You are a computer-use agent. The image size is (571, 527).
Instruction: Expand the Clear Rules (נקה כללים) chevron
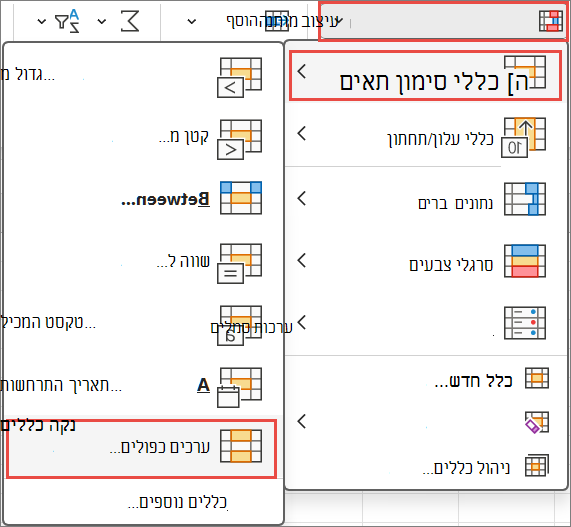(302, 421)
